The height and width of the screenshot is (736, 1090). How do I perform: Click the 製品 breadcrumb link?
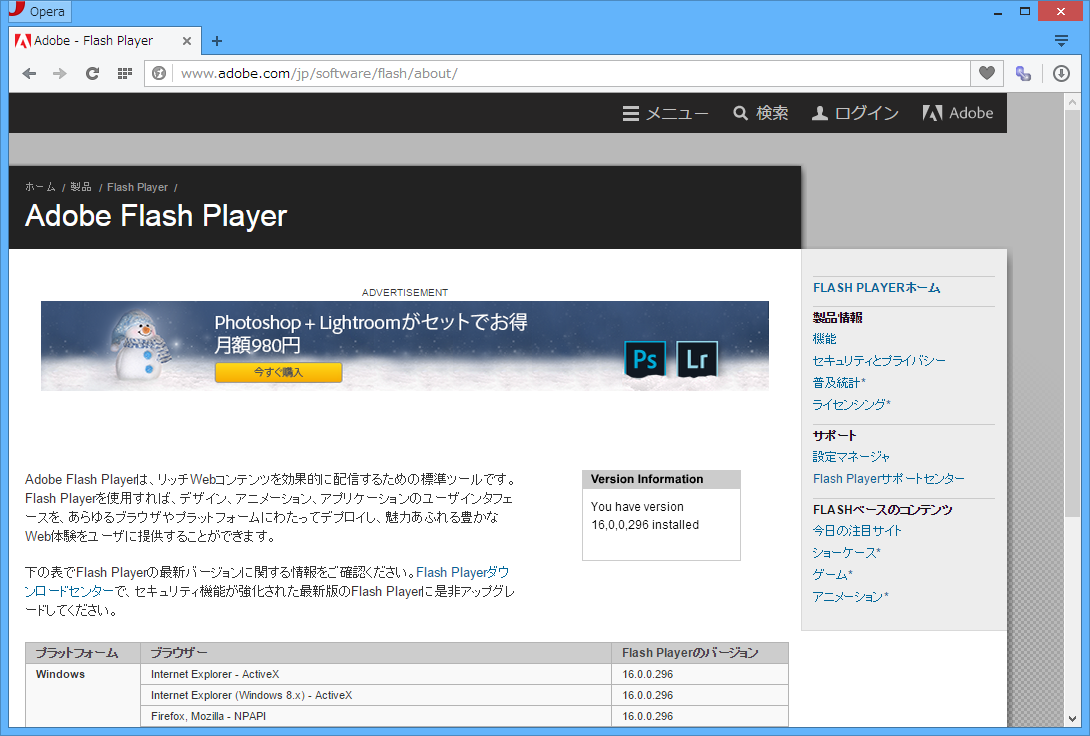pos(81,187)
